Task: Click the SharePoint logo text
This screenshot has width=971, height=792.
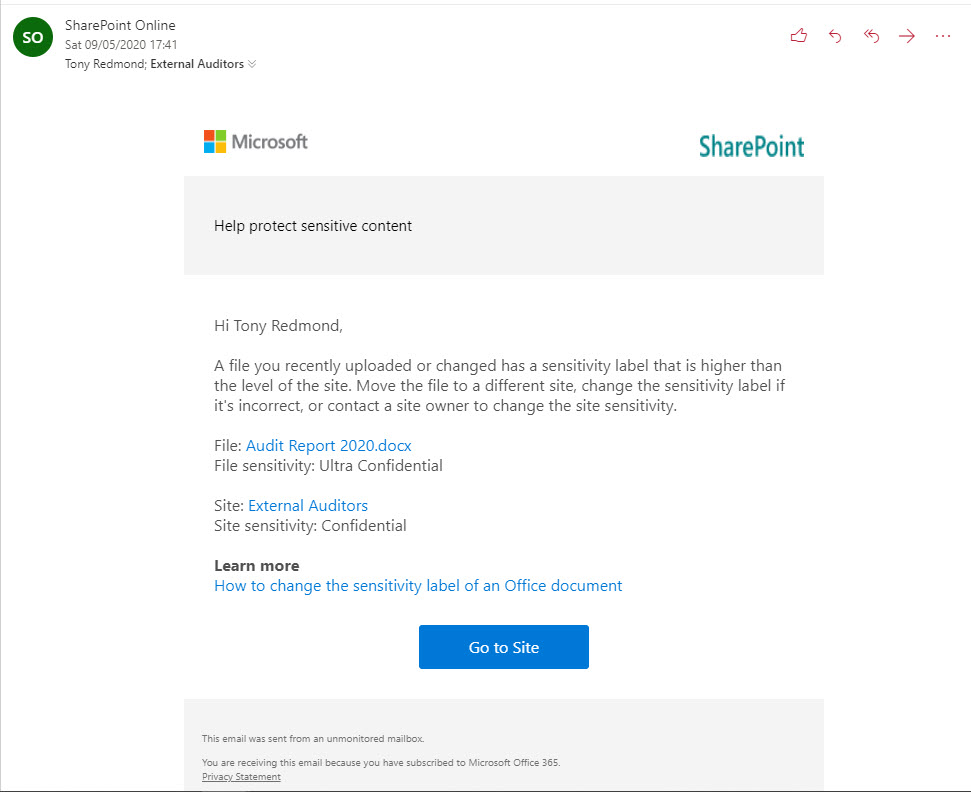Action: click(751, 146)
